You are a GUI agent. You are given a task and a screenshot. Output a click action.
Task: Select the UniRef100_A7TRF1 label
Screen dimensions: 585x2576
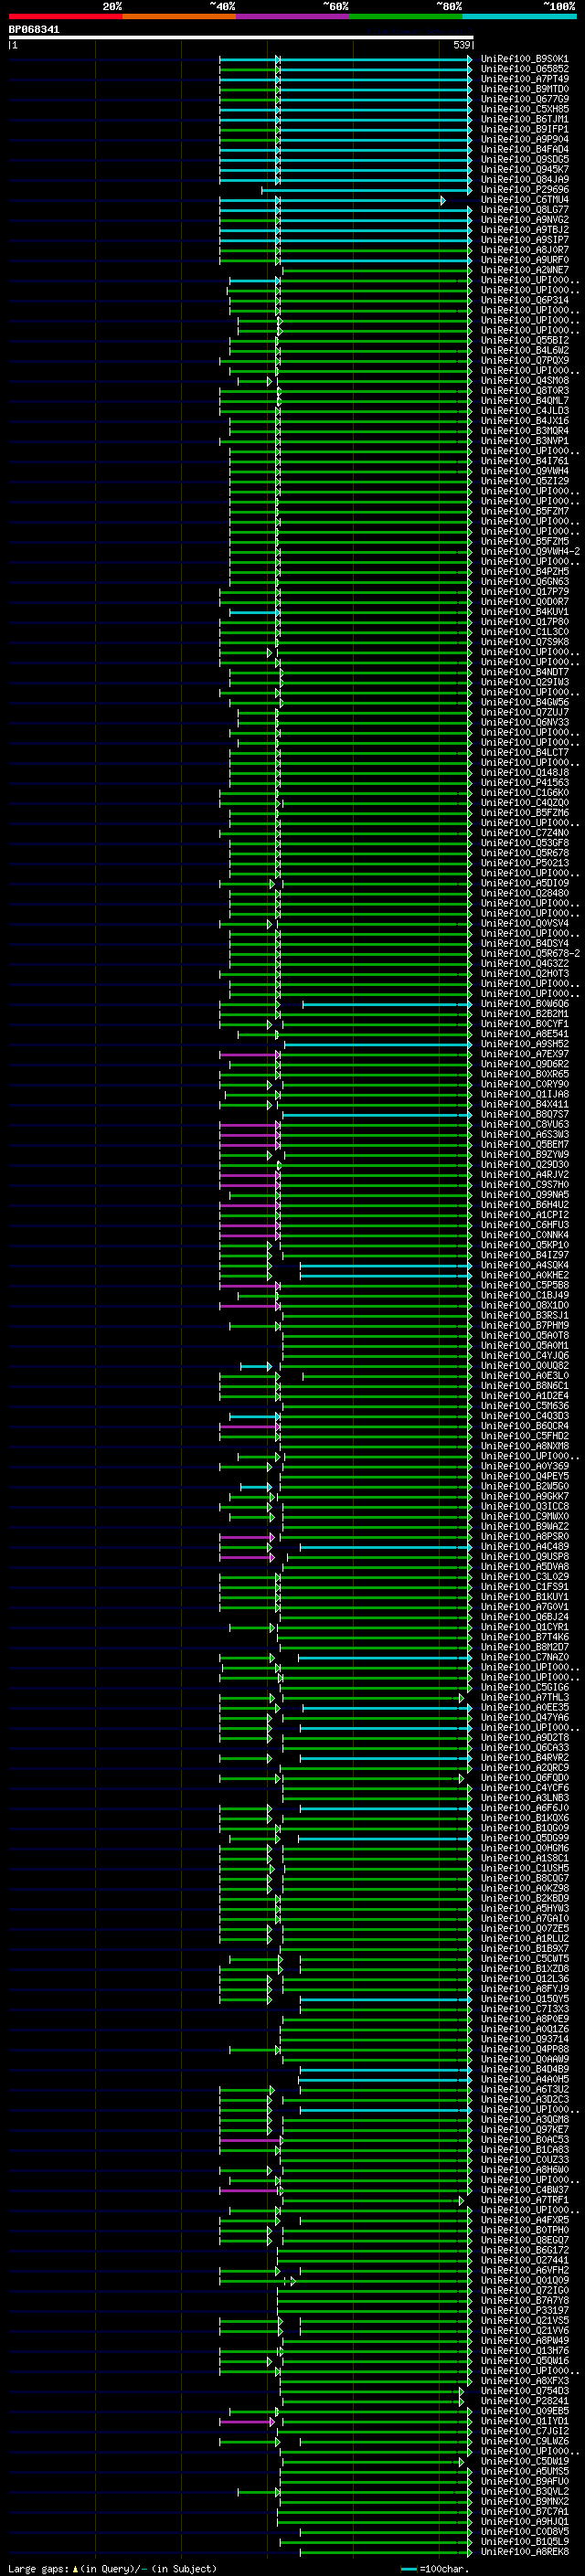pyautogui.click(x=524, y=2200)
